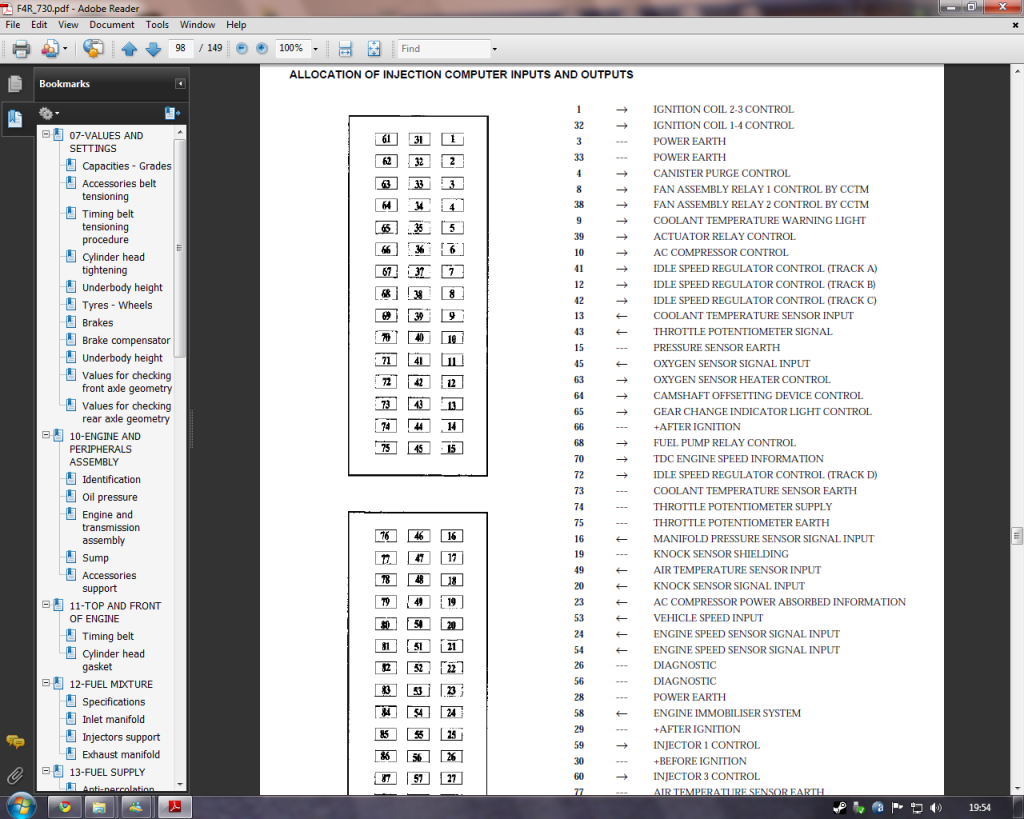This screenshot has width=1024, height=819.
Task: Click the page number input field
Action: (x=181, y=48)
